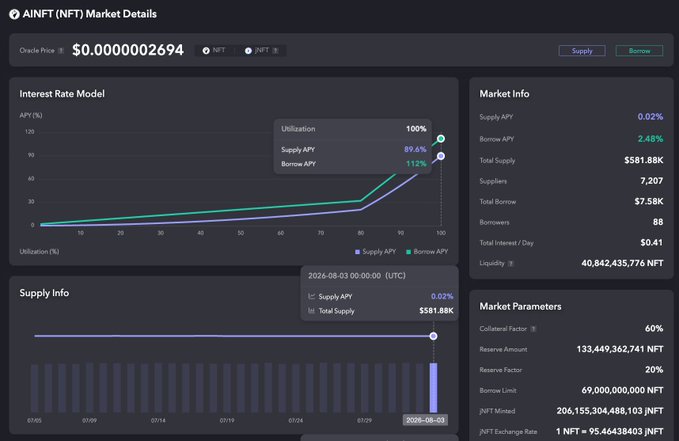This screenshot has width=679, height=441.
Task: Click the Borrowers count 88
Action: pyautogui.click(x=658, y=222)
